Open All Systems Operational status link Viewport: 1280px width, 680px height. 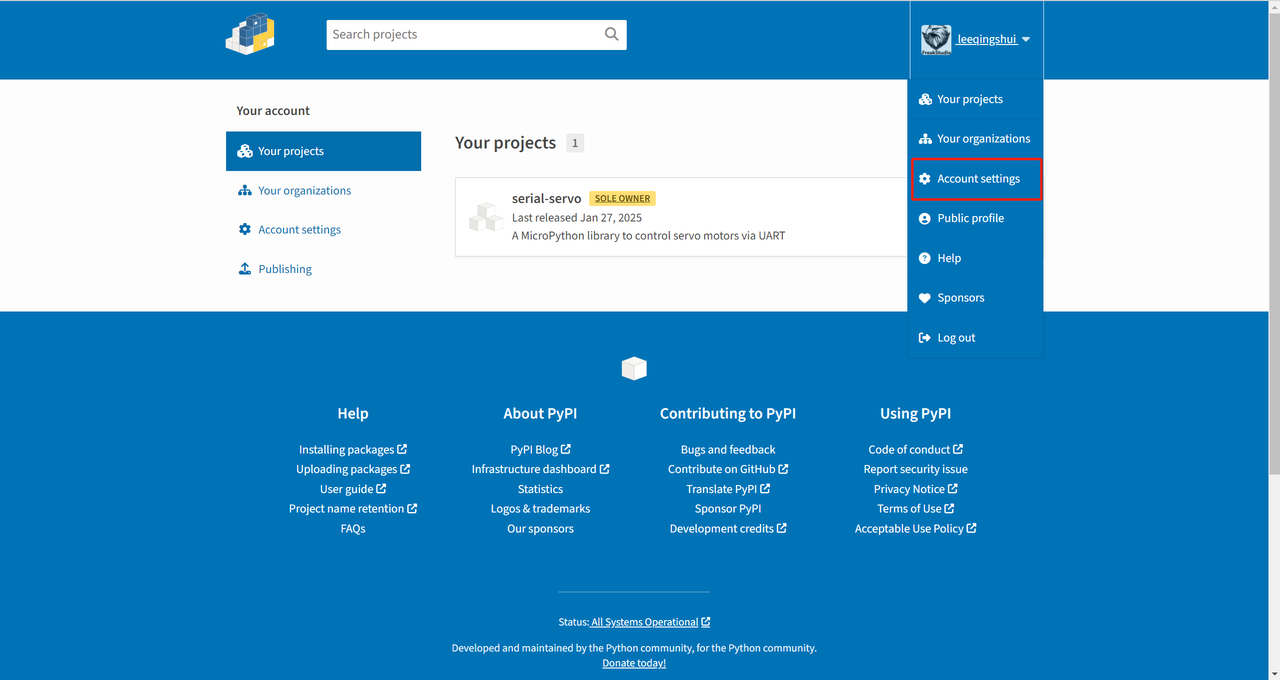(651, 622)
